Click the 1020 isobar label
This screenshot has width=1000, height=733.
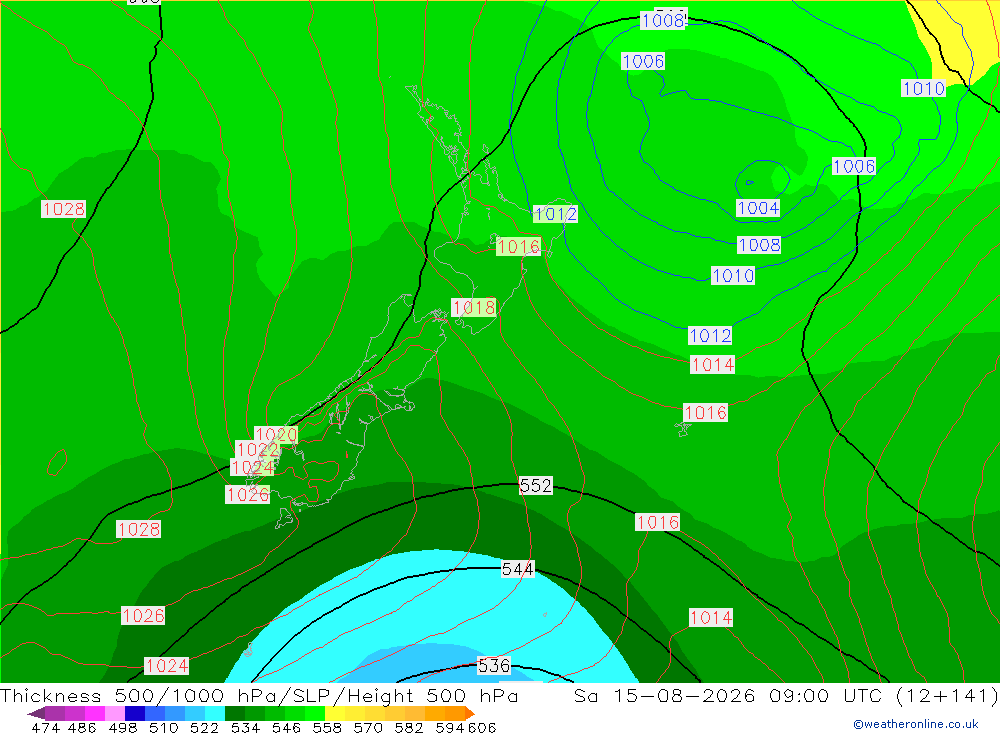tap(276, 435)
